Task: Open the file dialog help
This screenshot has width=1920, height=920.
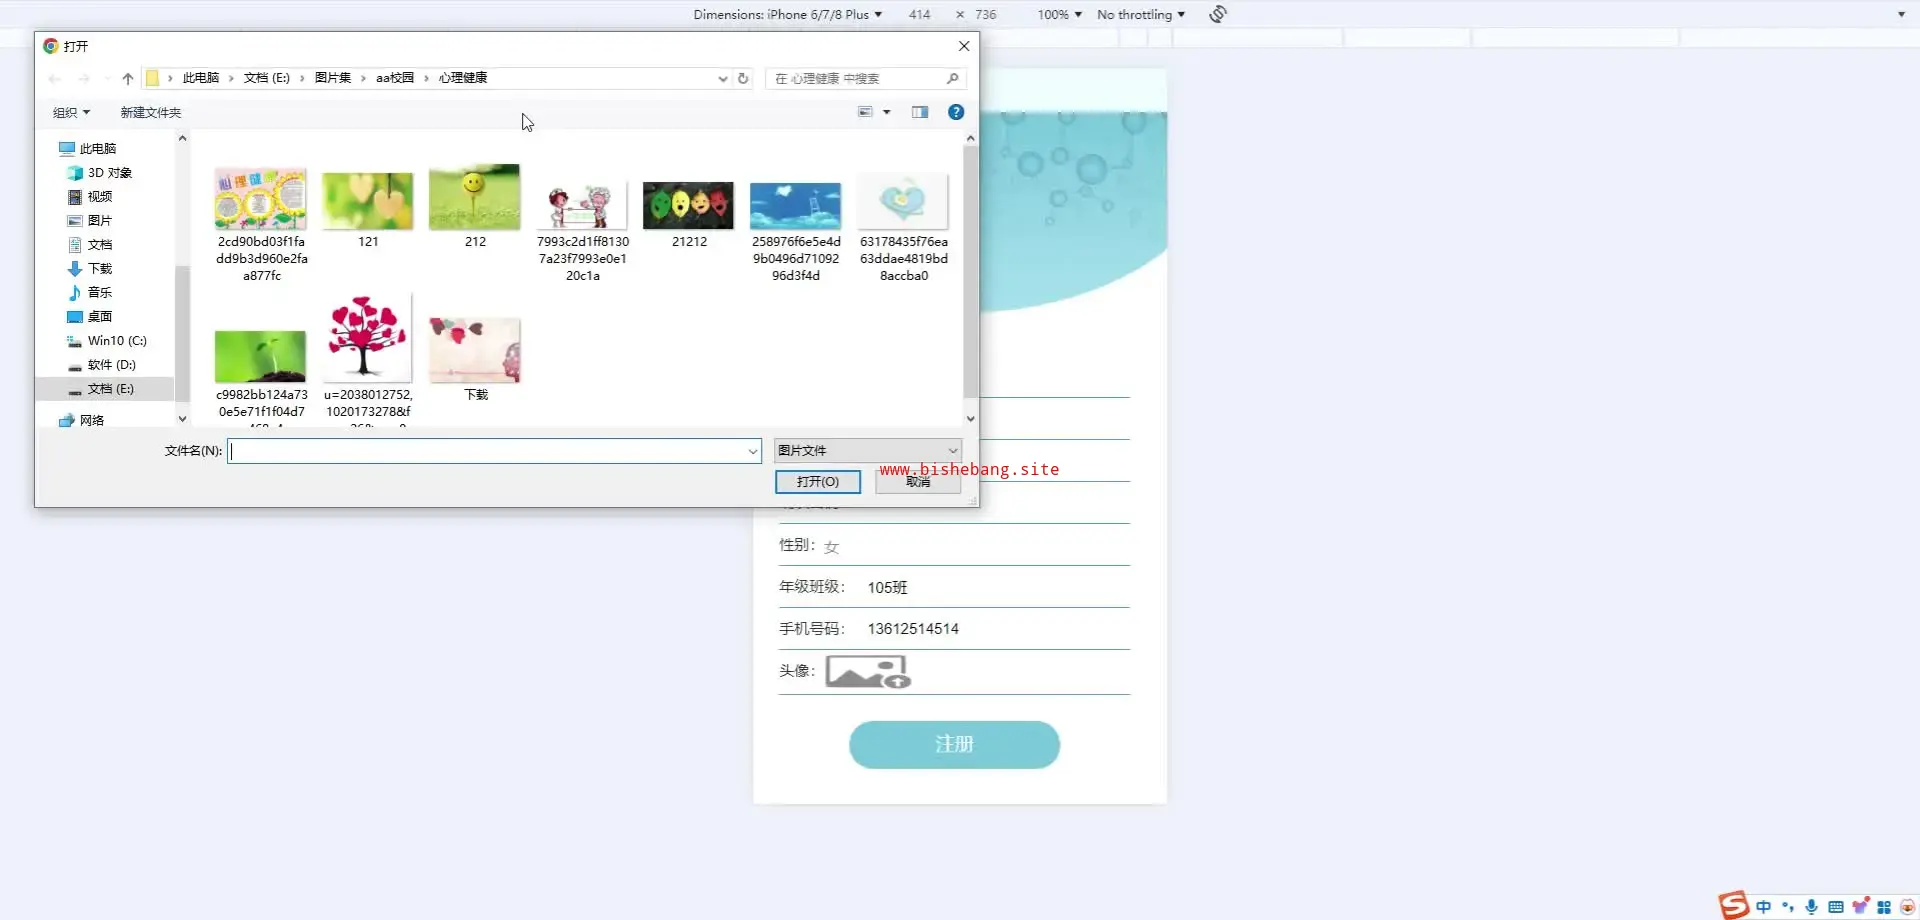Action: [956, 112]
